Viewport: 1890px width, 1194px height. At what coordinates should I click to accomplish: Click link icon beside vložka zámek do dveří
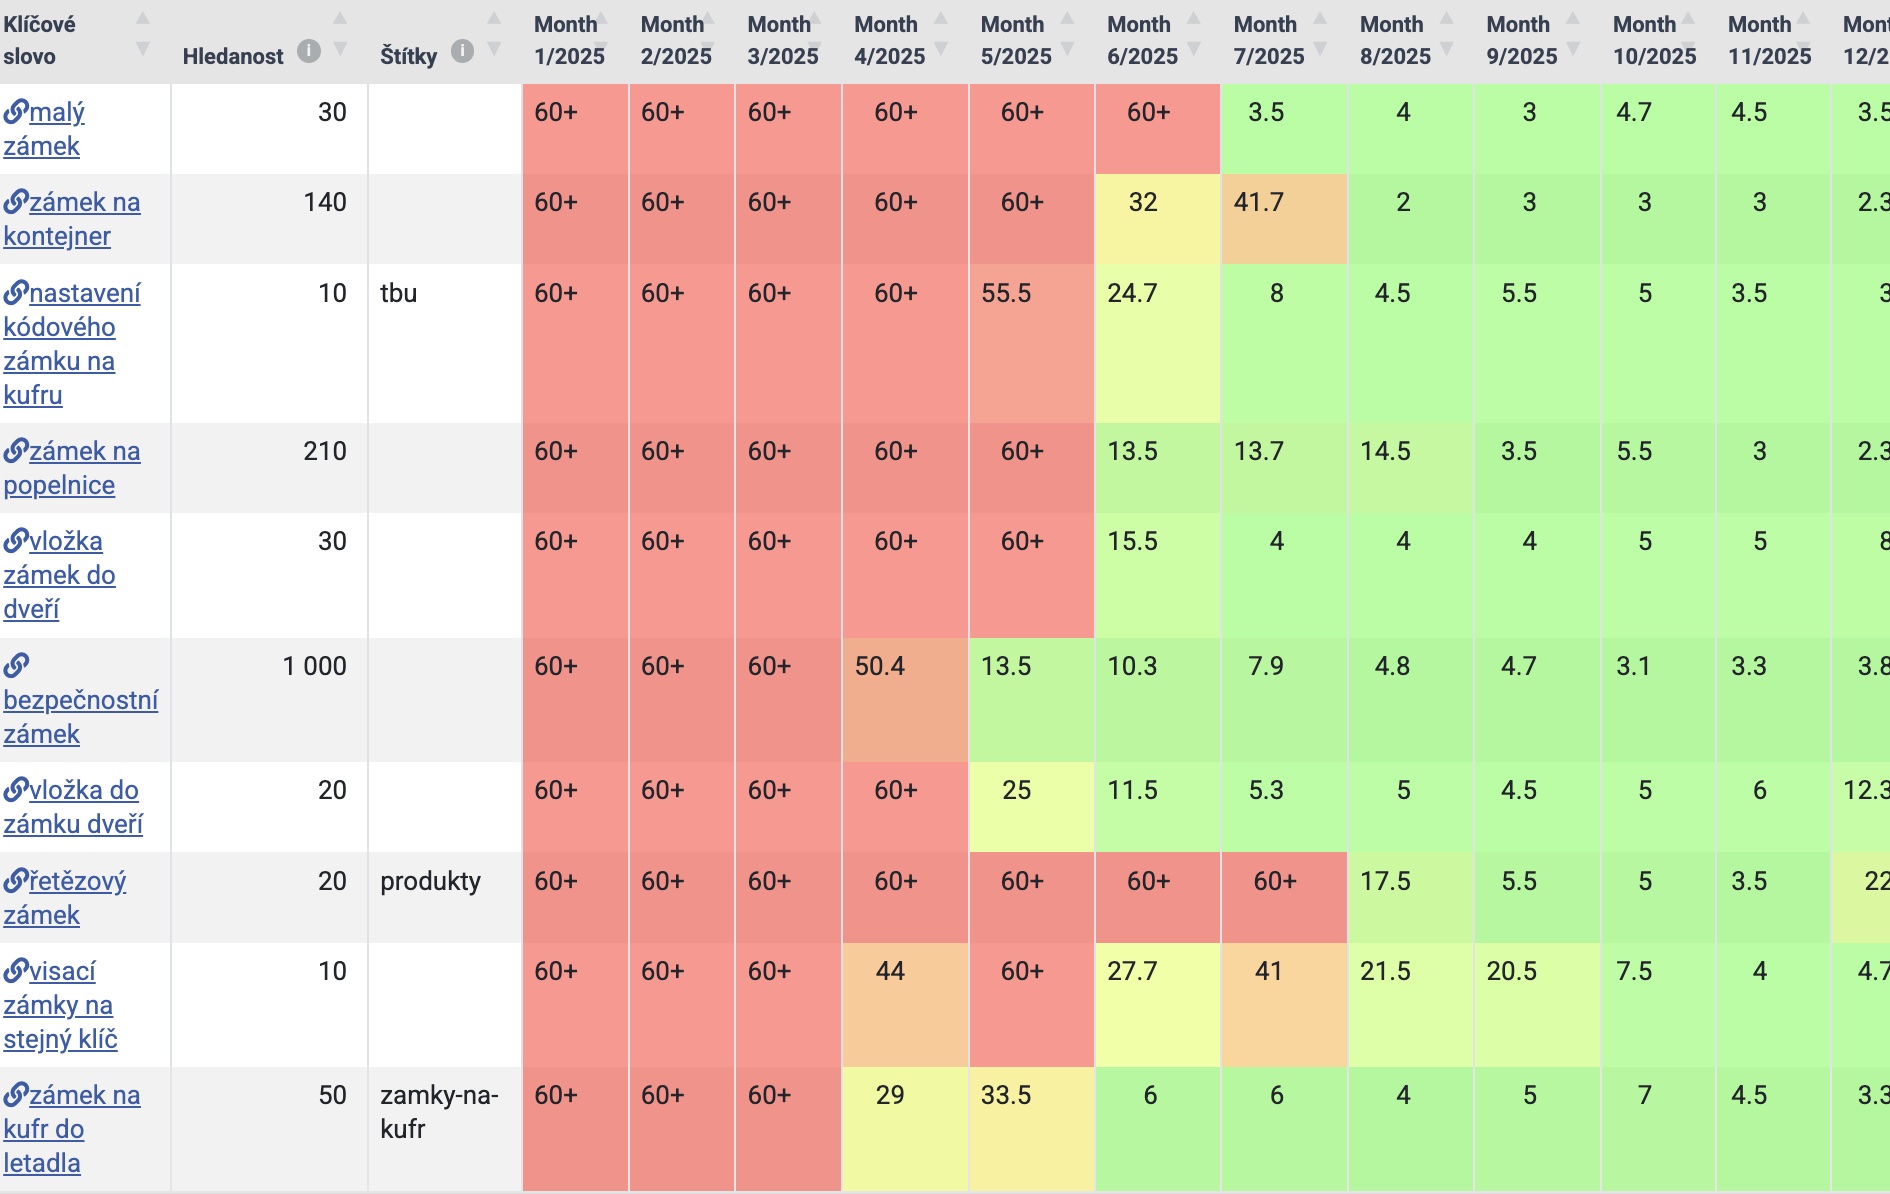click(15, 541)
